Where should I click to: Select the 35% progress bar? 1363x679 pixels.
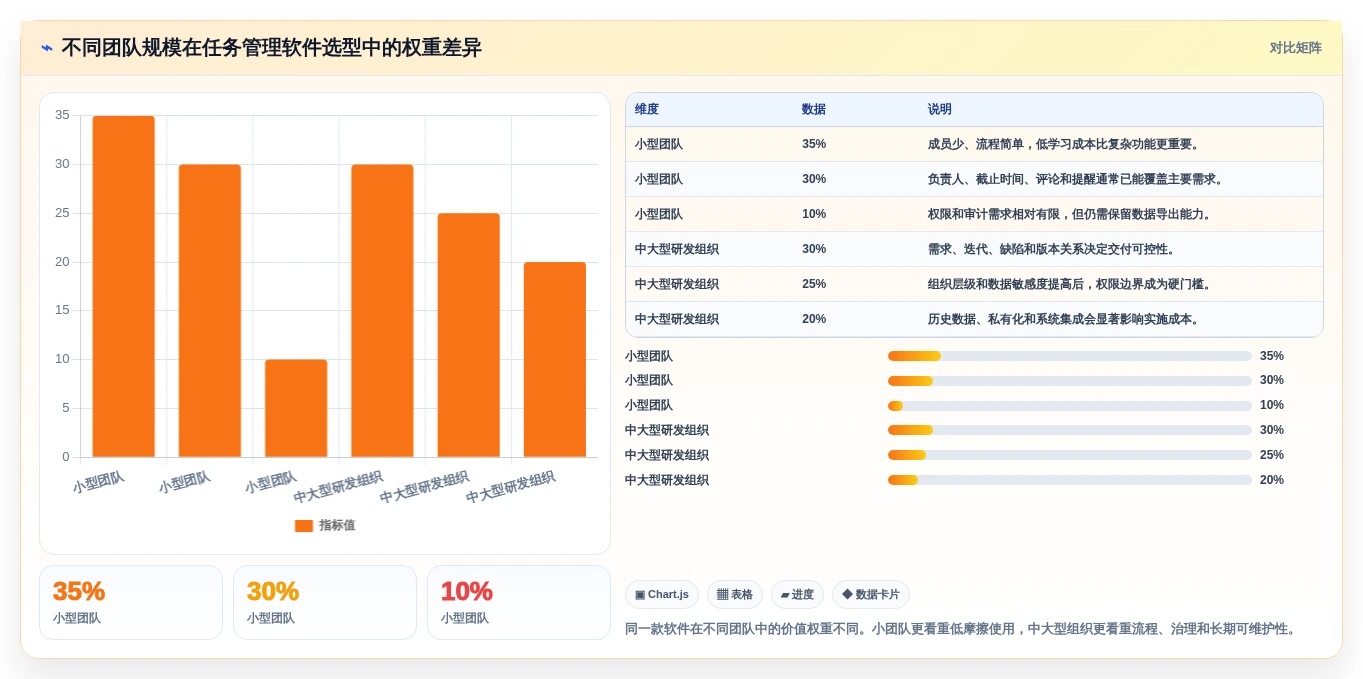1070,356
